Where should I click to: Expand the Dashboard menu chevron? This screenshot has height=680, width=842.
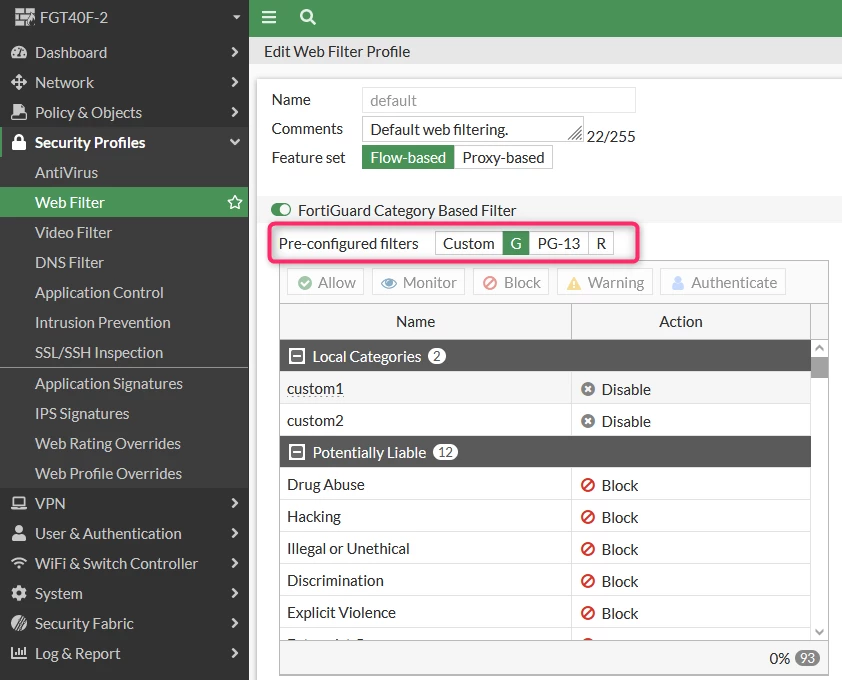pyautogui.click(x=234, y=52)
